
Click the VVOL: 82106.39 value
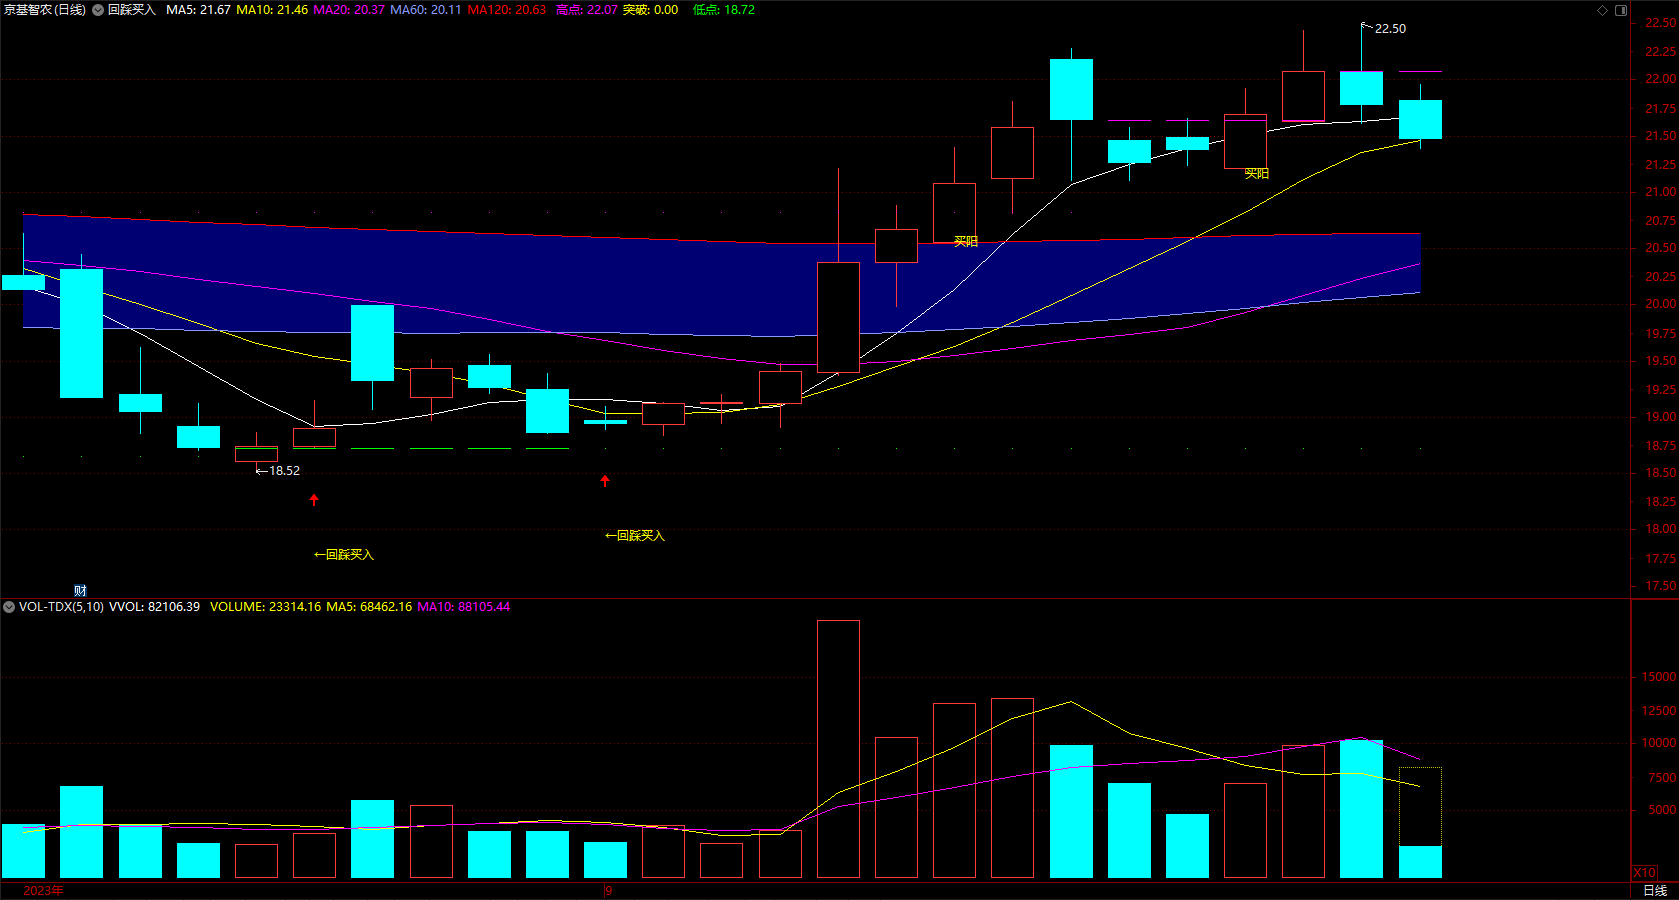(154, 607)
